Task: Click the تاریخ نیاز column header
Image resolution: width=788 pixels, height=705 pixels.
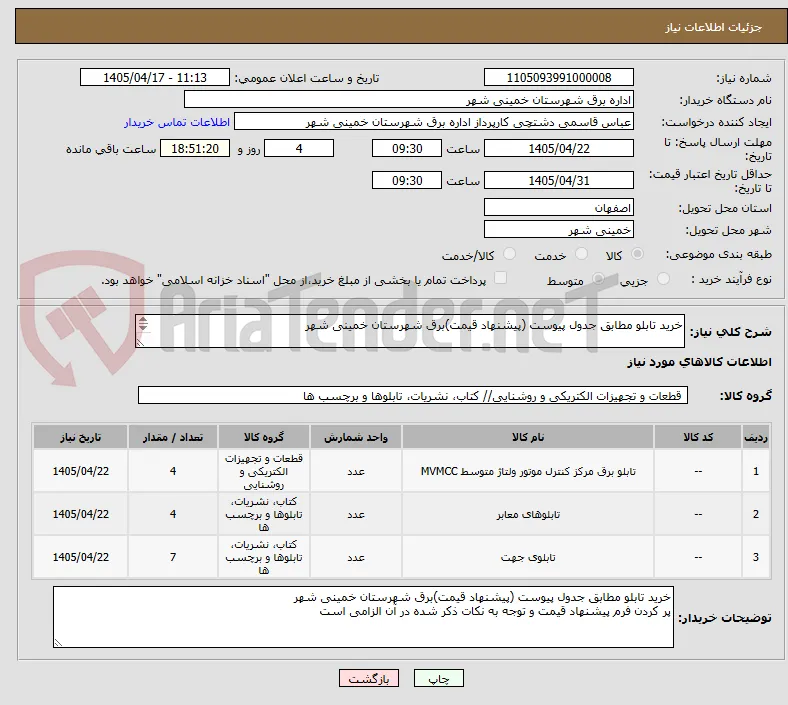Action: coord(80,437)
